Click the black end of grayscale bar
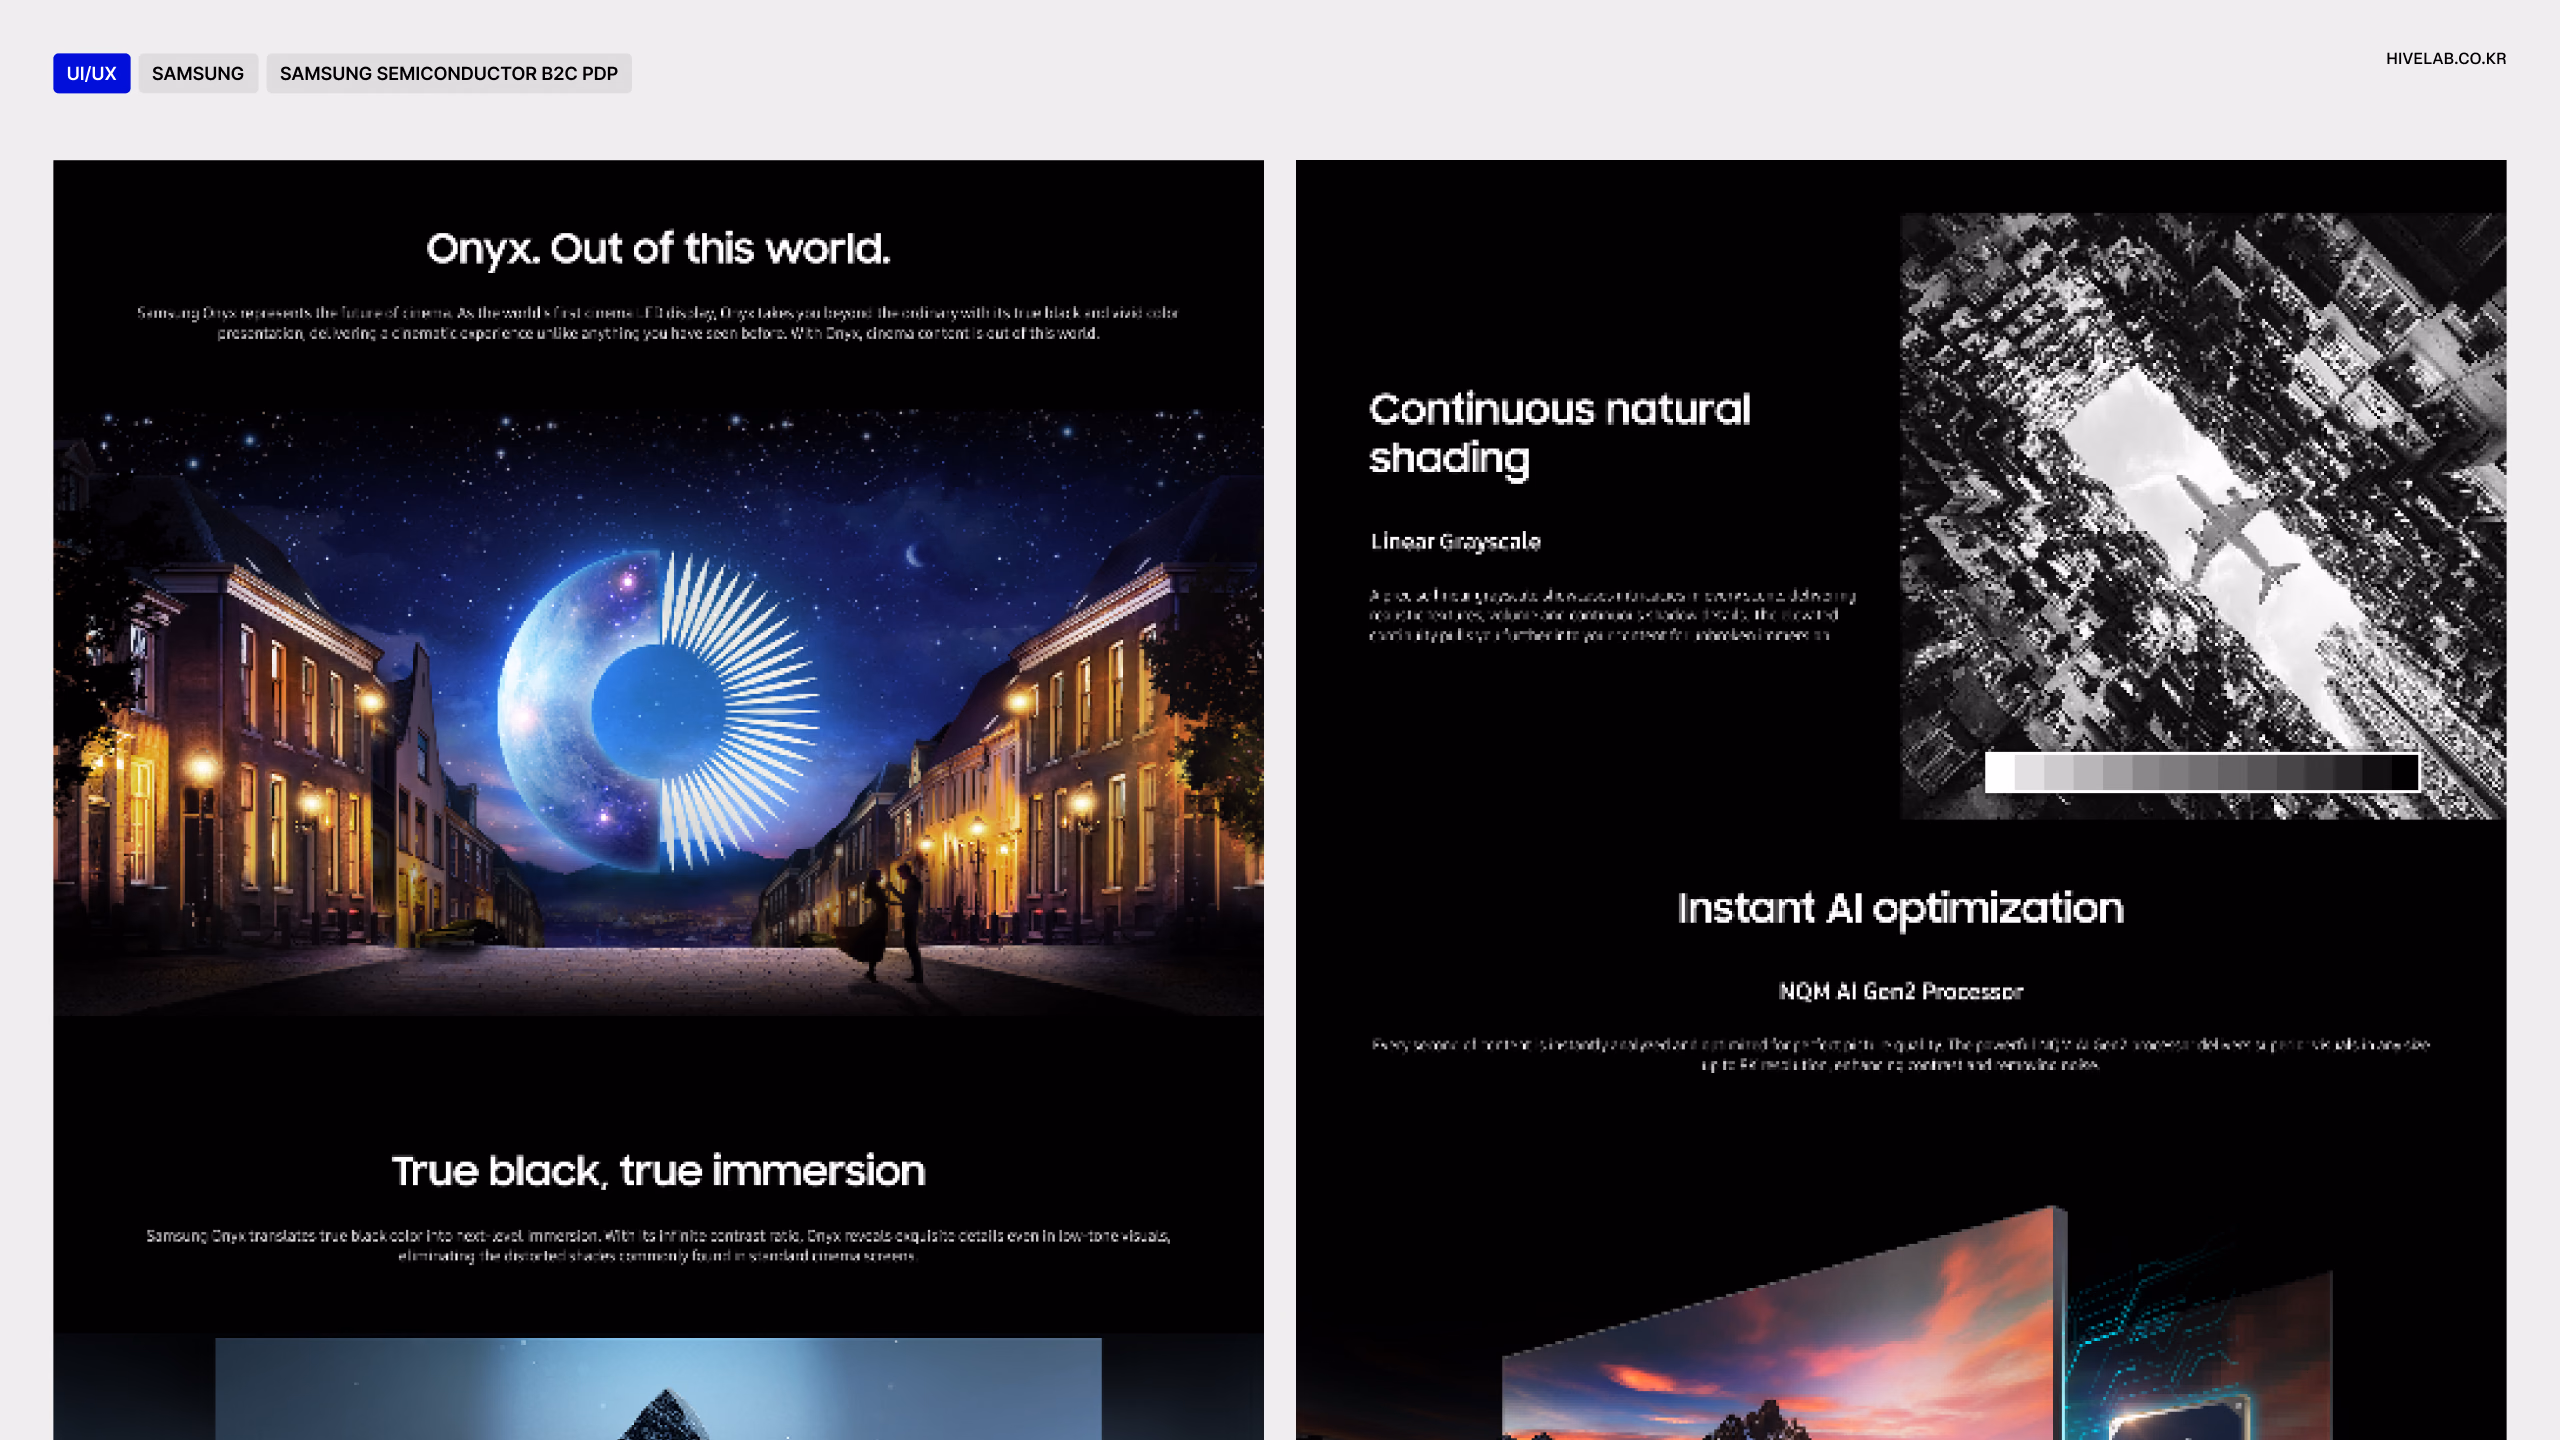 tap(2404, 772)
